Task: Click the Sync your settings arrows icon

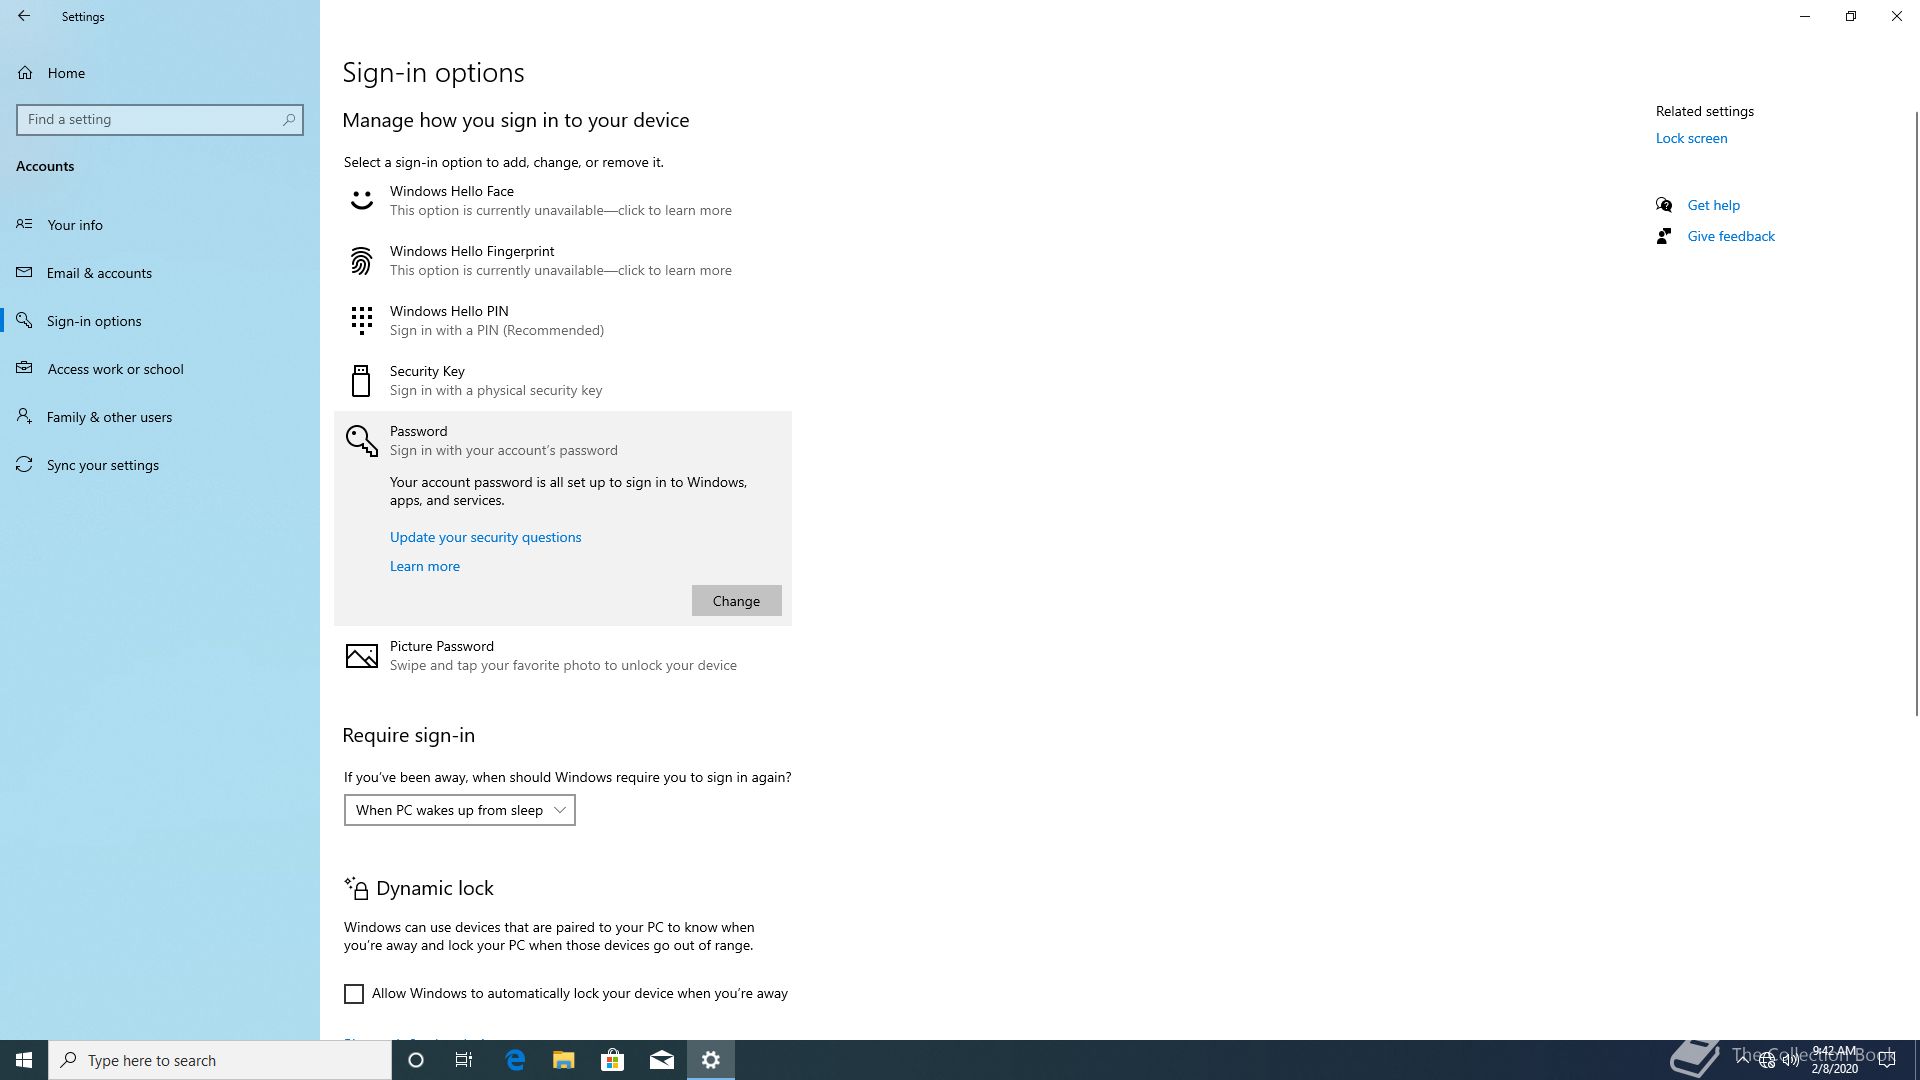Action: [25, 464]
